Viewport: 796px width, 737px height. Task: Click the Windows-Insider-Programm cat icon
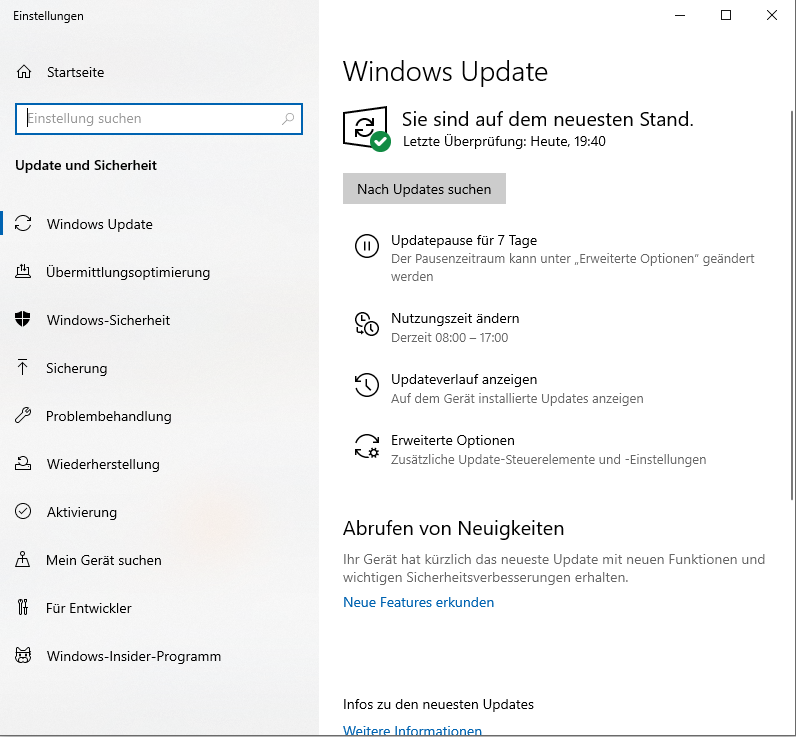[23, 655]
